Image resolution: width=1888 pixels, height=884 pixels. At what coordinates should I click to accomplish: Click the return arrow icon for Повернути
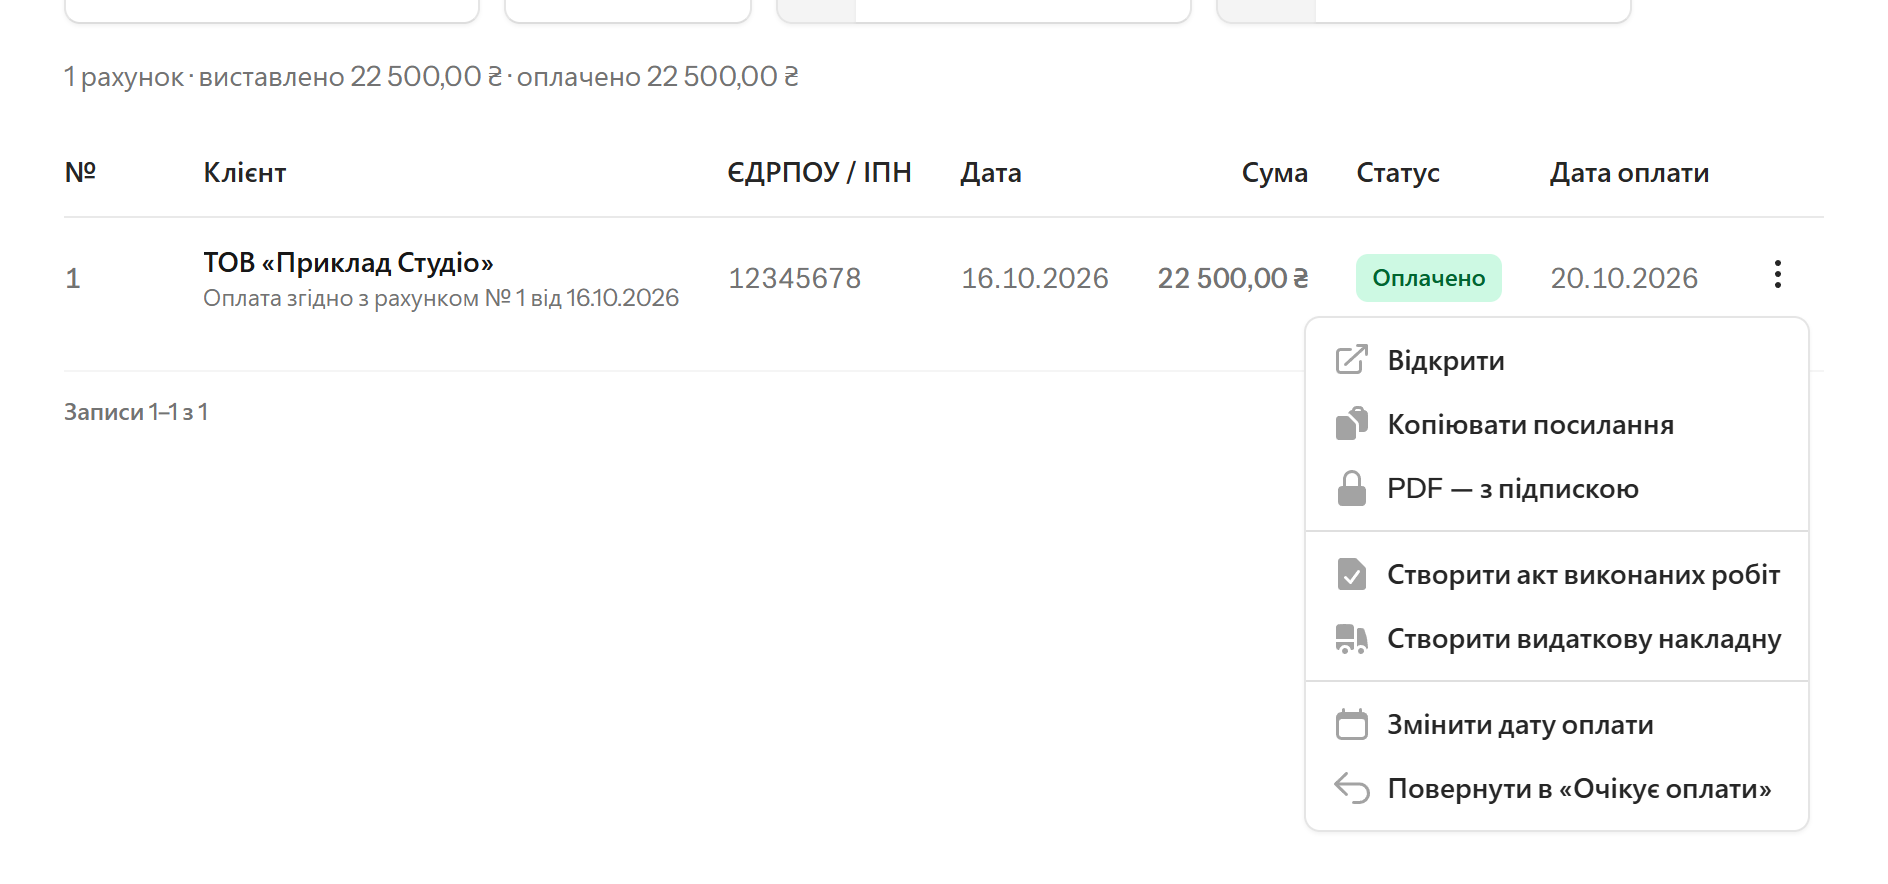click(x=1352, y=788)
